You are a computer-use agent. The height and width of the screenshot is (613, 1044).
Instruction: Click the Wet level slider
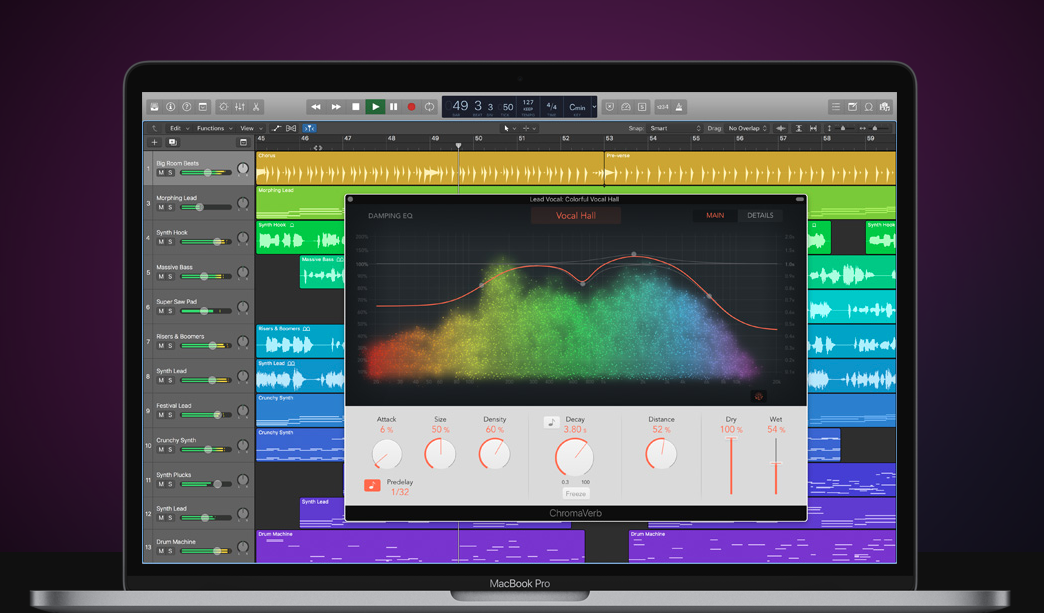tap(776, 465)
